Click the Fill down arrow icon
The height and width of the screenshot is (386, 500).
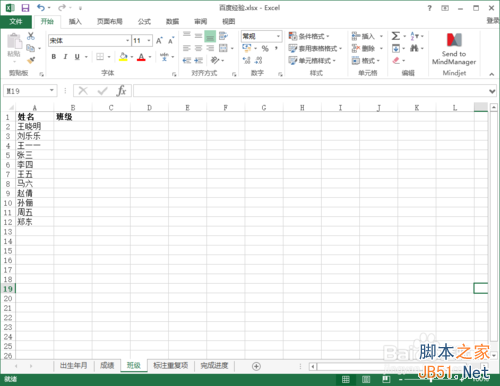pyautogui.click(x=396, y=48)
